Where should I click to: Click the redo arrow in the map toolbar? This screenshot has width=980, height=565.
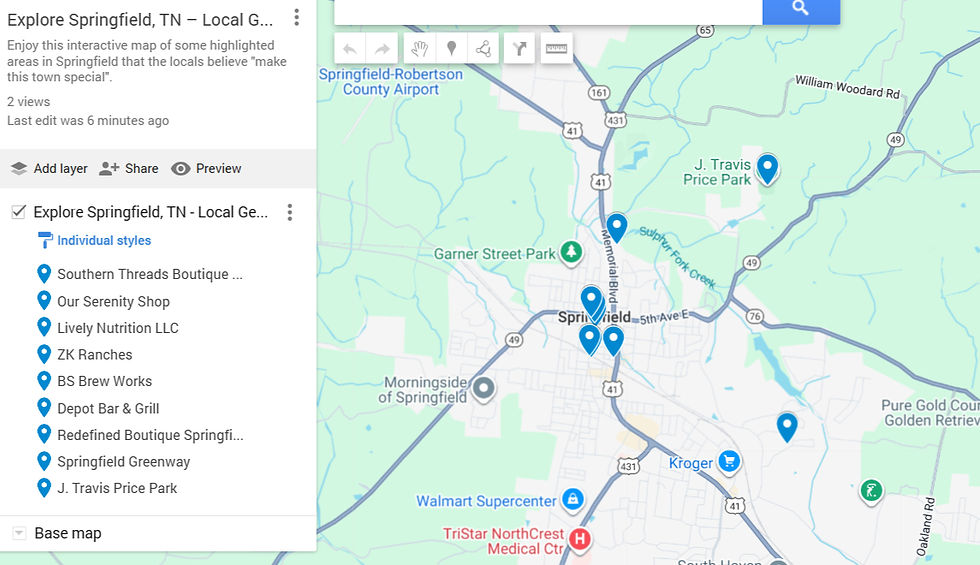point(382,49)
